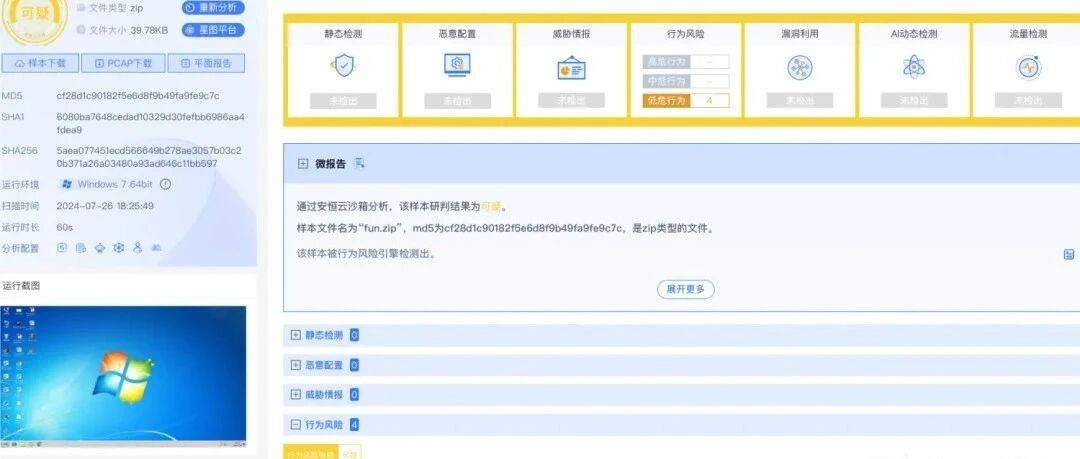Click the 低危行为 count row showing 4
The width and height of the screenshot is (1080, 459).
click(x=685, y=101)
